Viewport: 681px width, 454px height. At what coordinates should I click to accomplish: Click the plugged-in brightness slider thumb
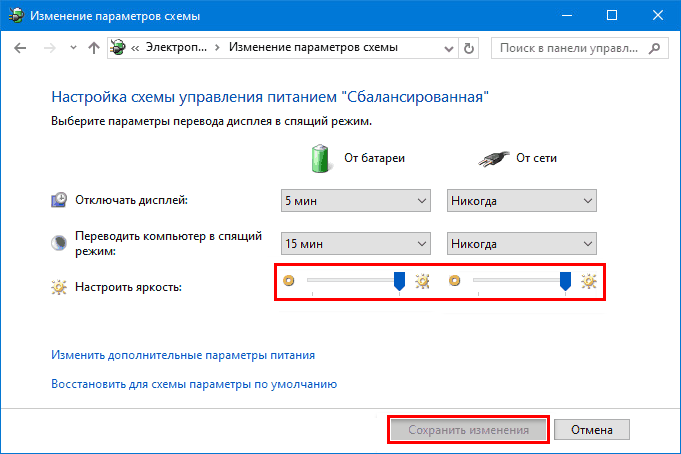point(565,281)
